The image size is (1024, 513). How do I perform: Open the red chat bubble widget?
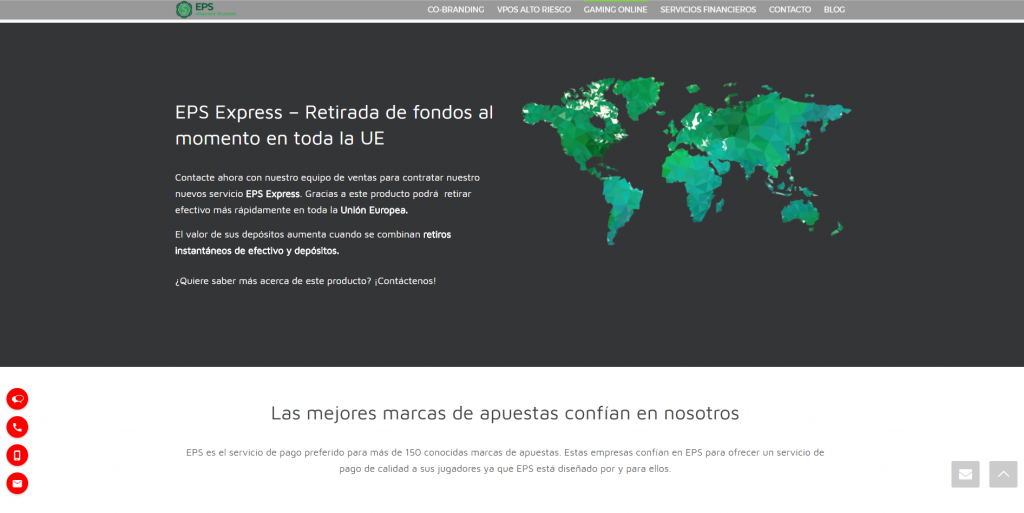pos(17,399)
